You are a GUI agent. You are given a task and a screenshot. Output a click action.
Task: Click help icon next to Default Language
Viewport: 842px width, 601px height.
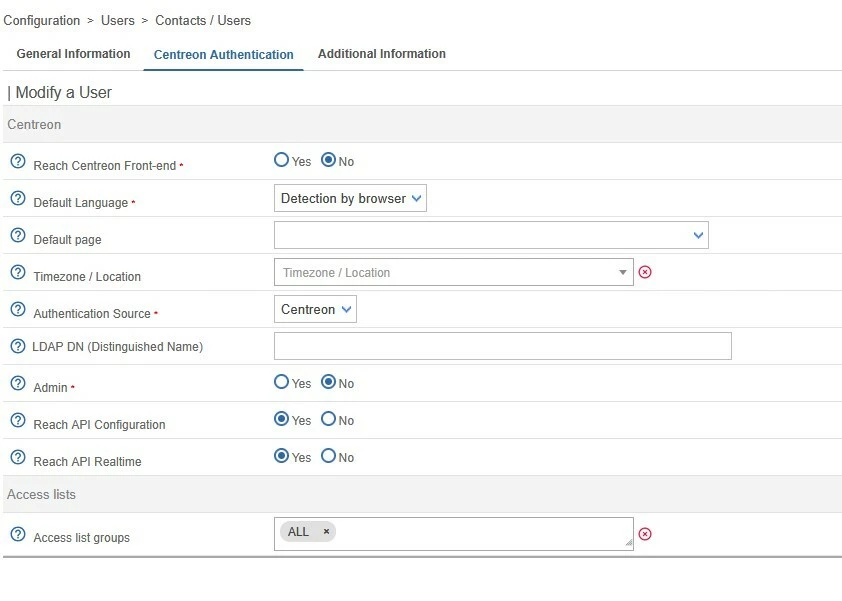[17, 198]
